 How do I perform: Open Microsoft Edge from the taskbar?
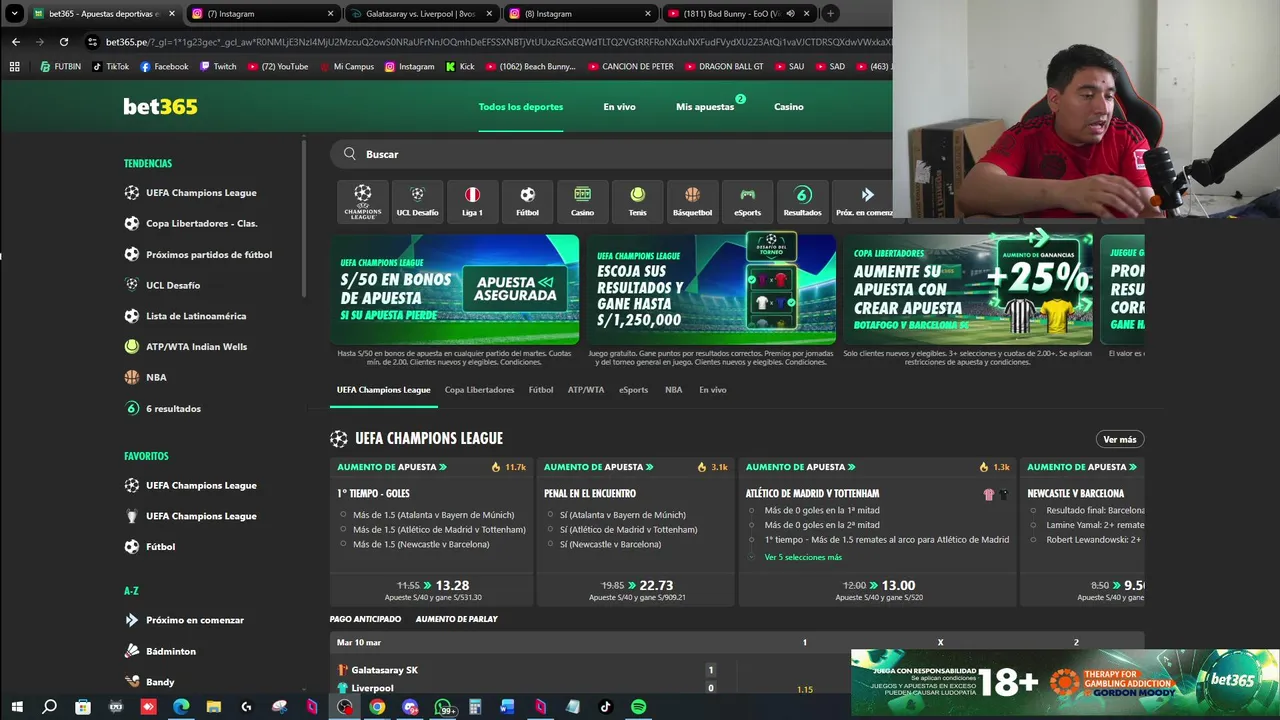(x=181, y=707)
